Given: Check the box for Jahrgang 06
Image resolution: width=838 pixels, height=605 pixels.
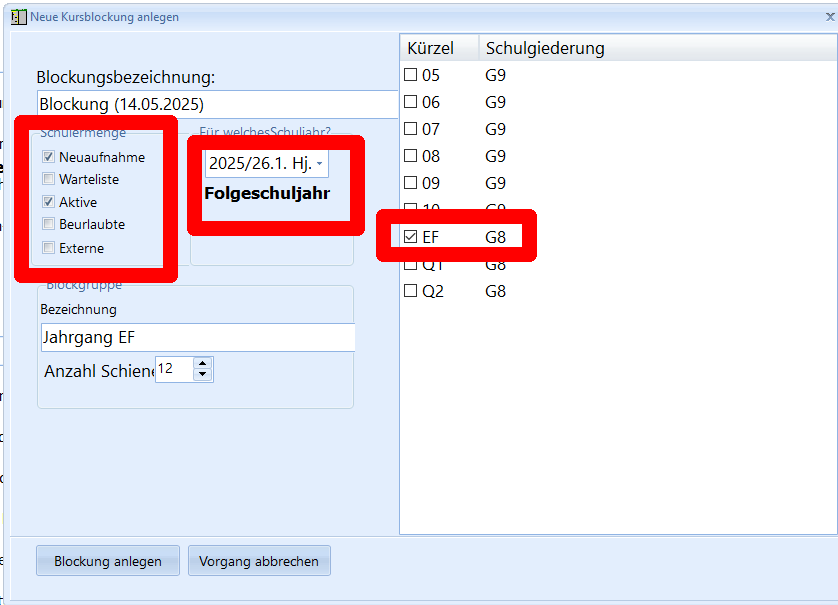Looking at the screenshot, I should [x=410, y=102].
